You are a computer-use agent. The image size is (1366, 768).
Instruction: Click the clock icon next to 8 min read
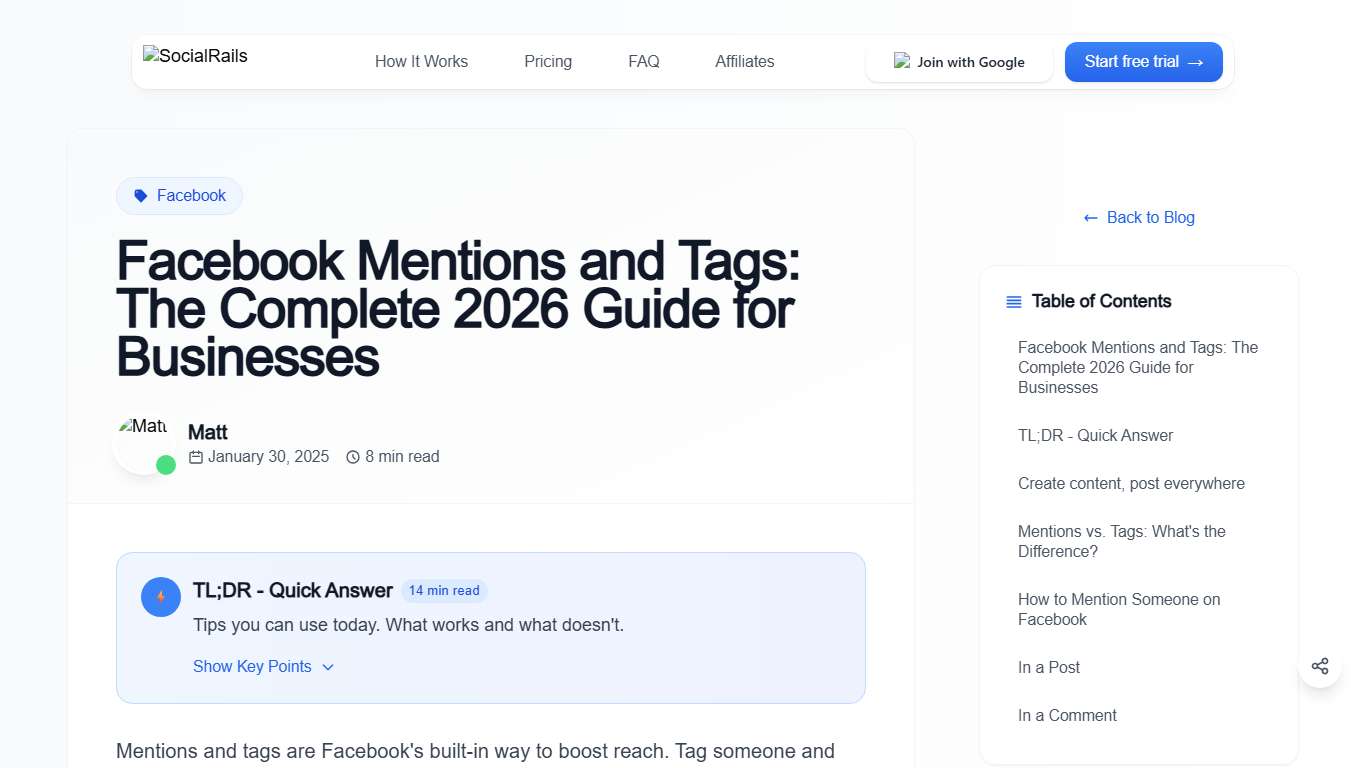click(353, 456)
